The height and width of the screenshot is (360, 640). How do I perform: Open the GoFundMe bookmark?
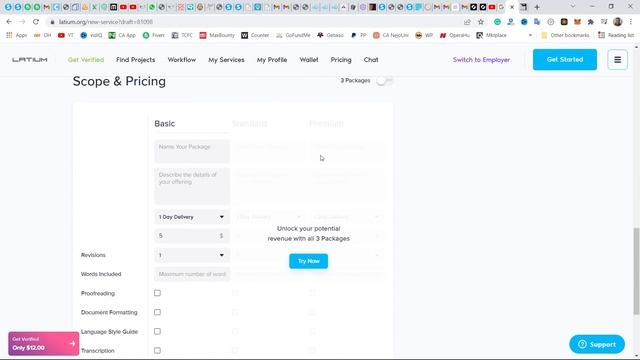[x=293, y=36]
